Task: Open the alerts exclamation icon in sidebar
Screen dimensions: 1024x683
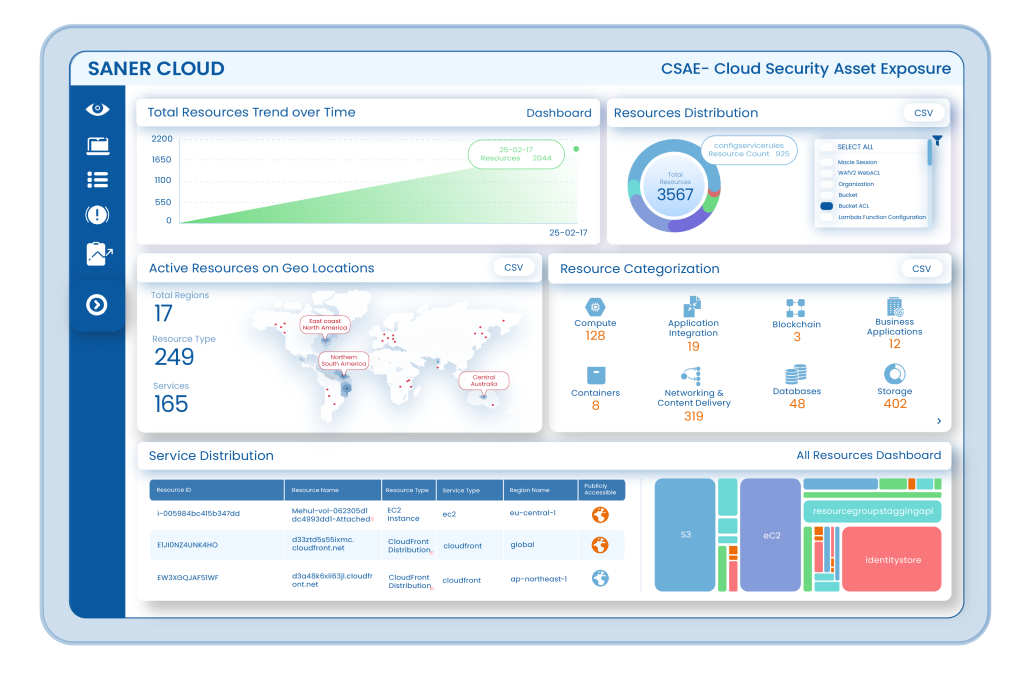Action: pyautogui.click(x=97, y=214)
